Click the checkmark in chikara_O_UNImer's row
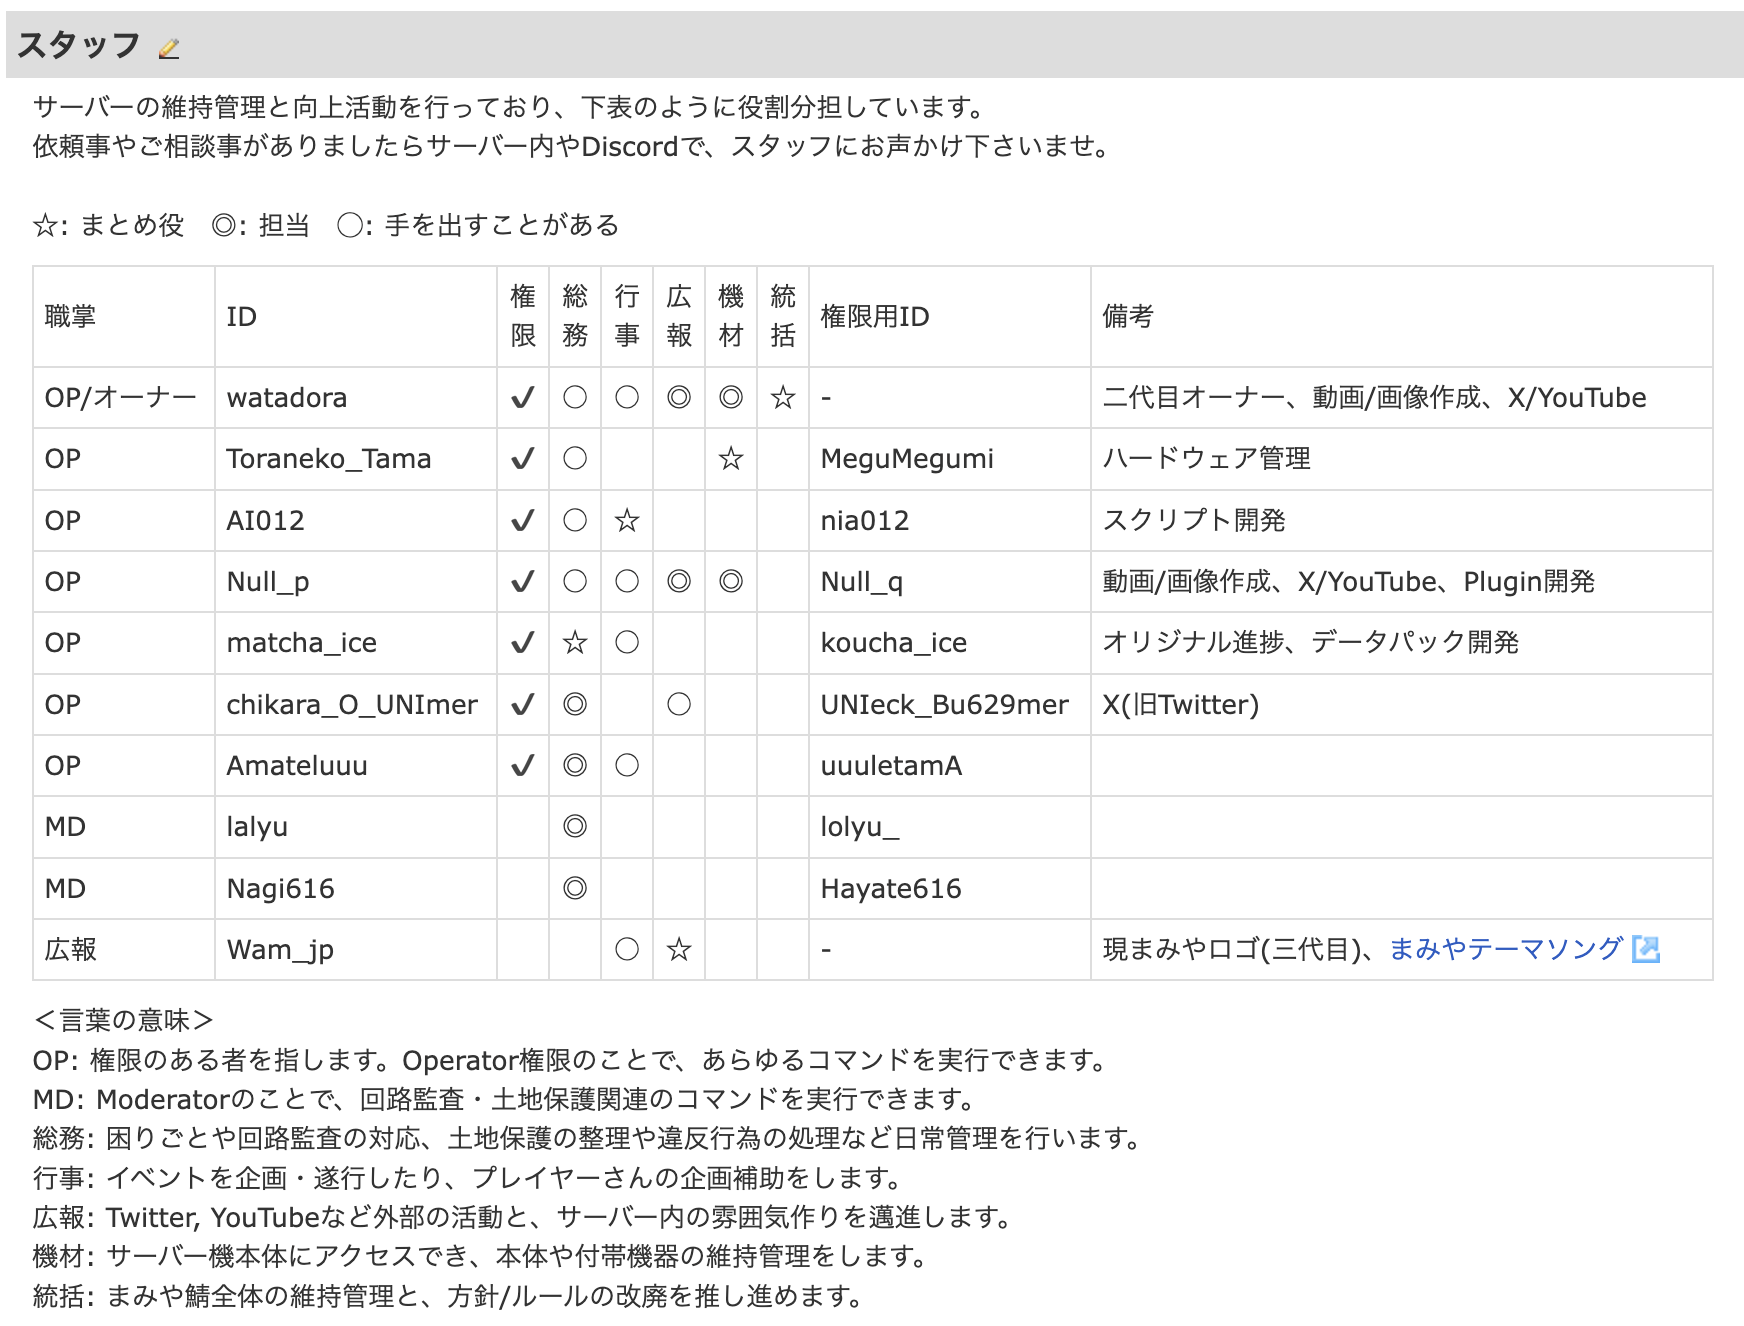1744x1326 pixels. coord(522,705)
